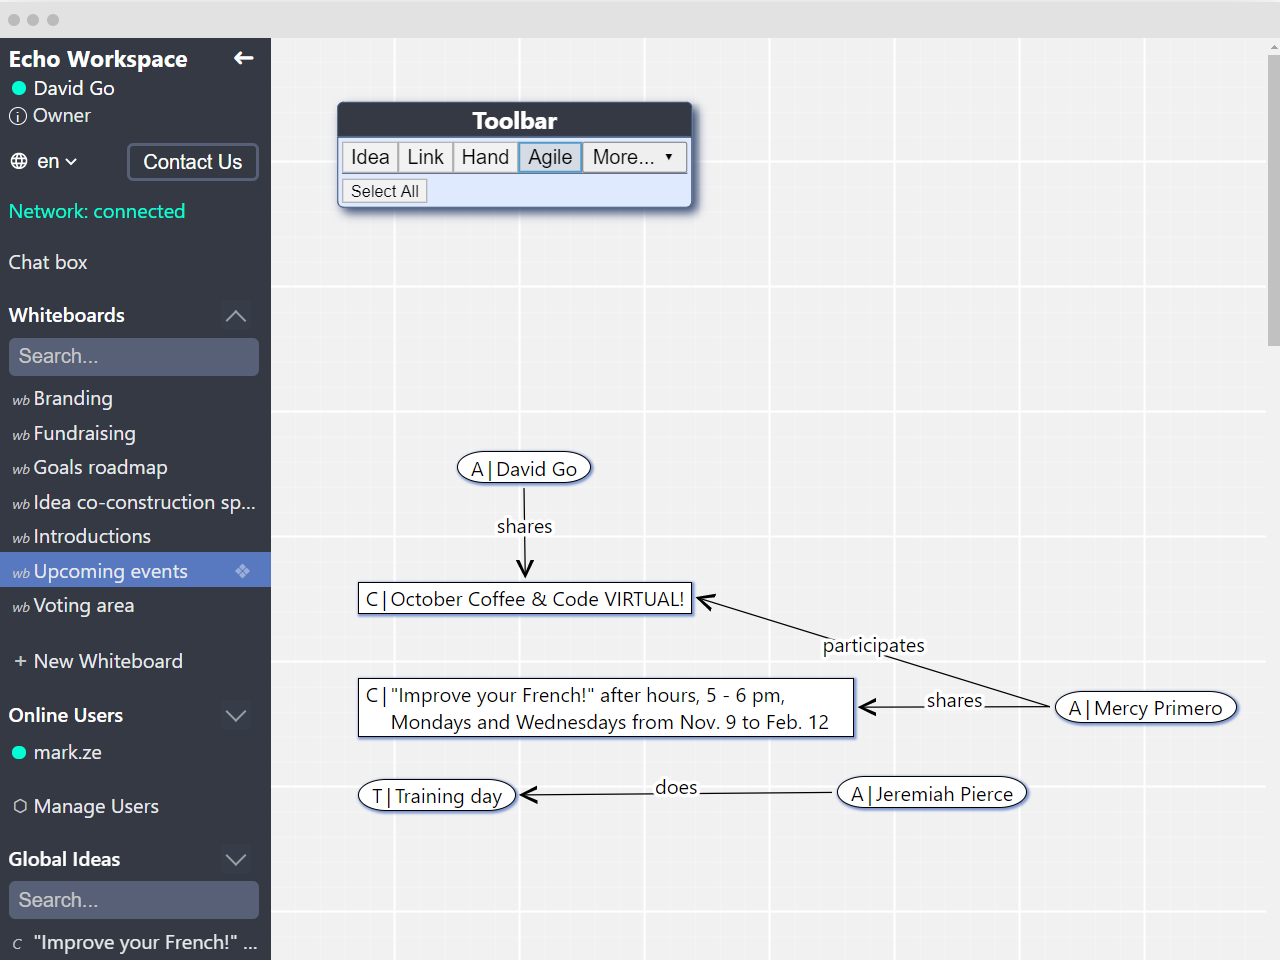
Task: Click the "does" link label
Action: [x=676, y=788]
